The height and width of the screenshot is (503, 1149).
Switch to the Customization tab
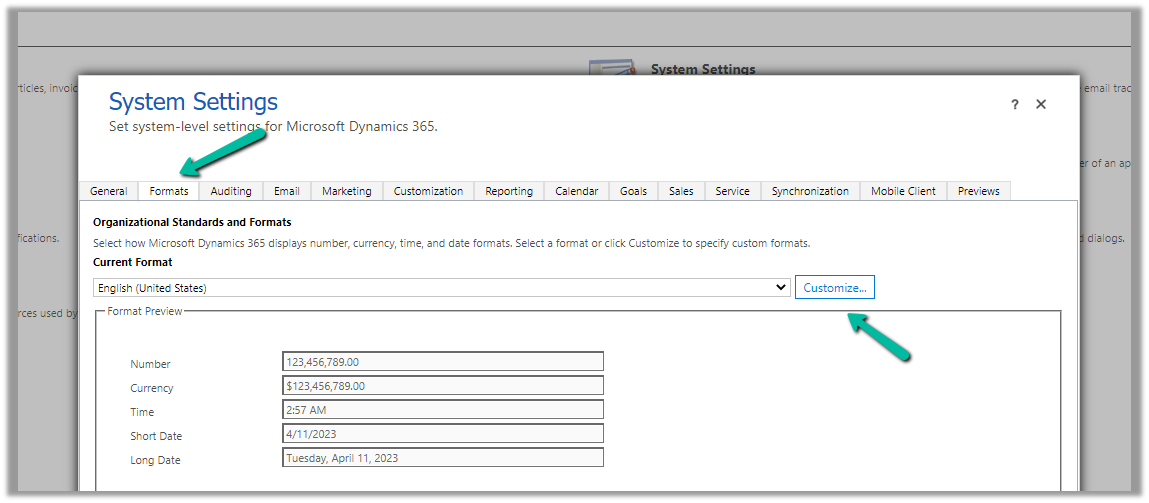pyautogui.click(x=428, y=191)
